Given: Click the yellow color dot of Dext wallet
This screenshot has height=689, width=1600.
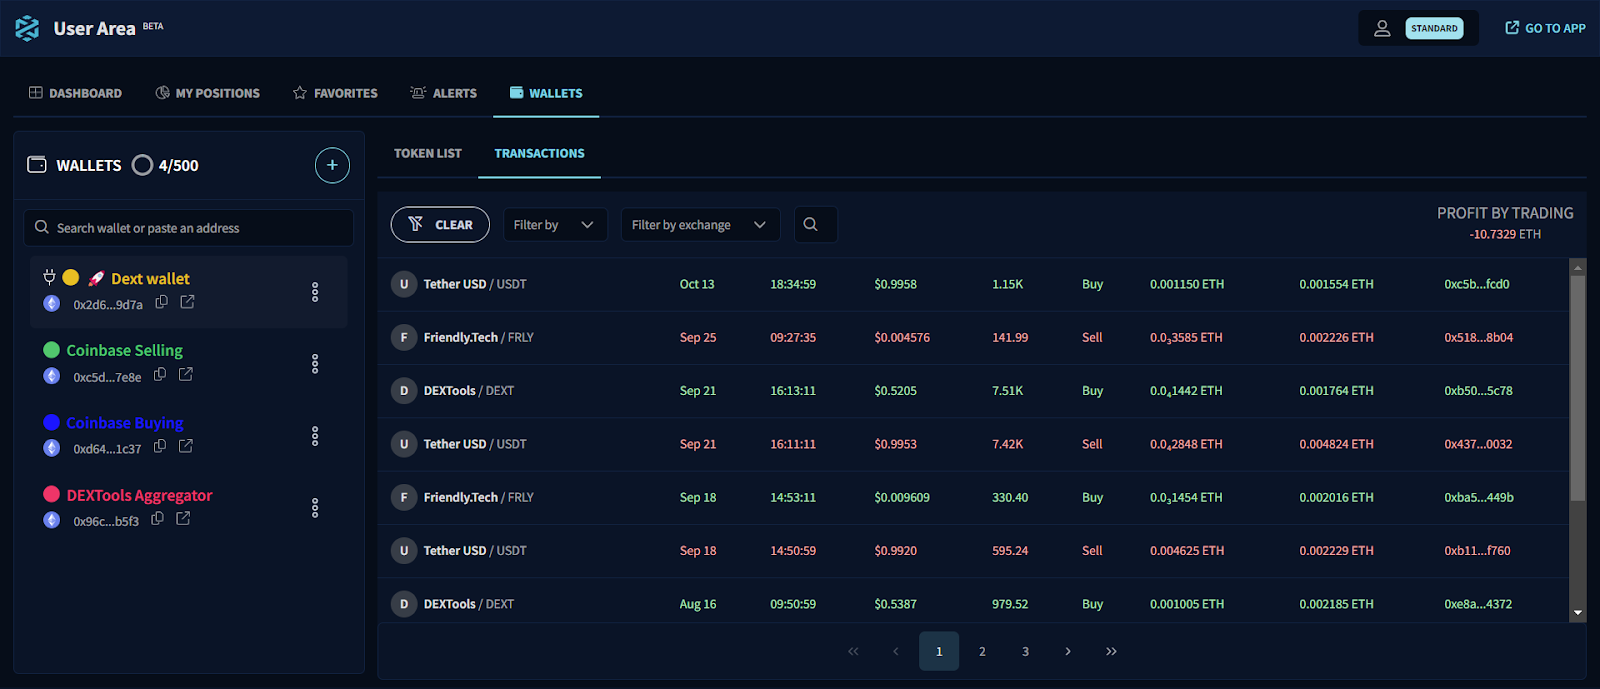Looking at the screenshot, I should [71, 277].
